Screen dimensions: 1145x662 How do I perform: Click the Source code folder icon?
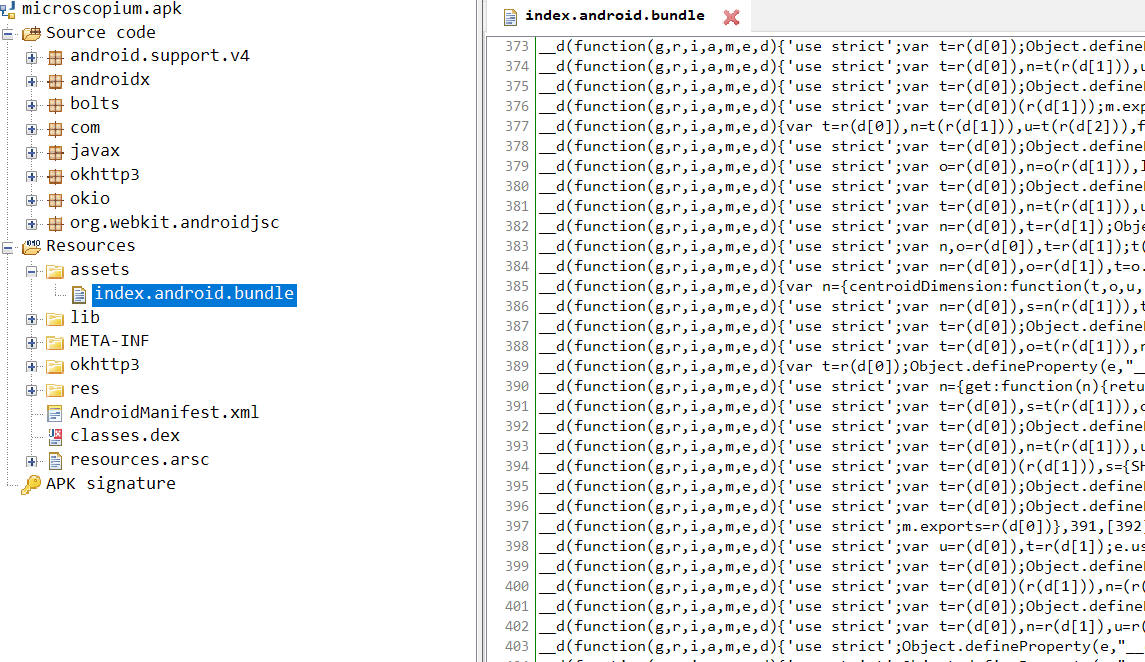click(x=31, y=33)
